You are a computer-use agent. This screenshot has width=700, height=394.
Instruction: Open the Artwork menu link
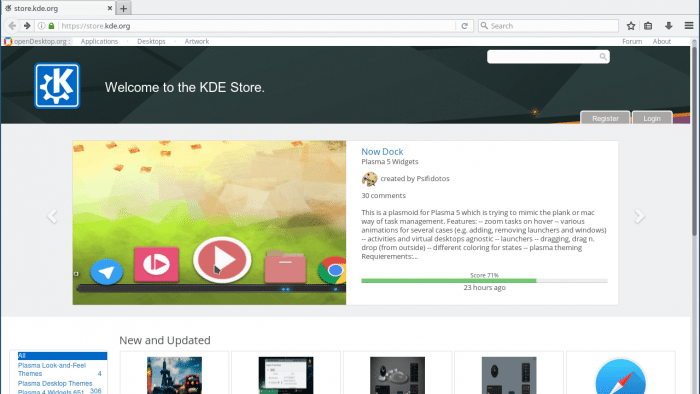point(197,41)
